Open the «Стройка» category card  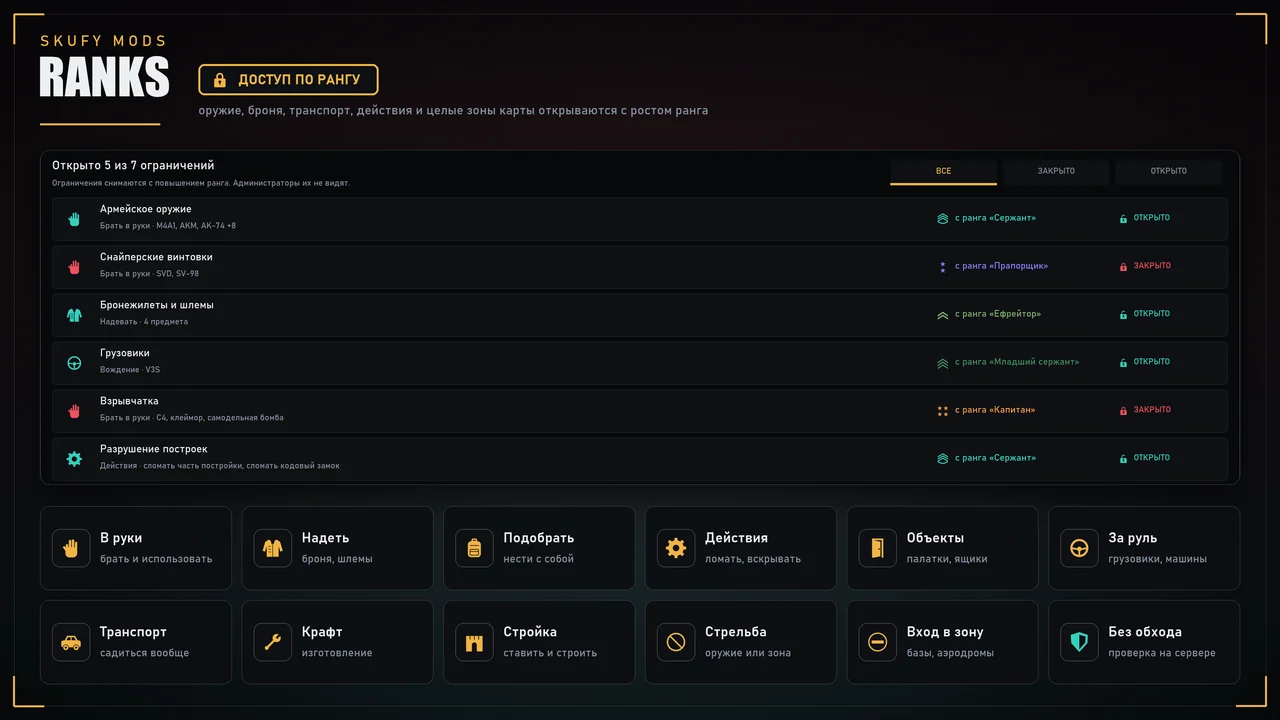(x=540, y=642)
